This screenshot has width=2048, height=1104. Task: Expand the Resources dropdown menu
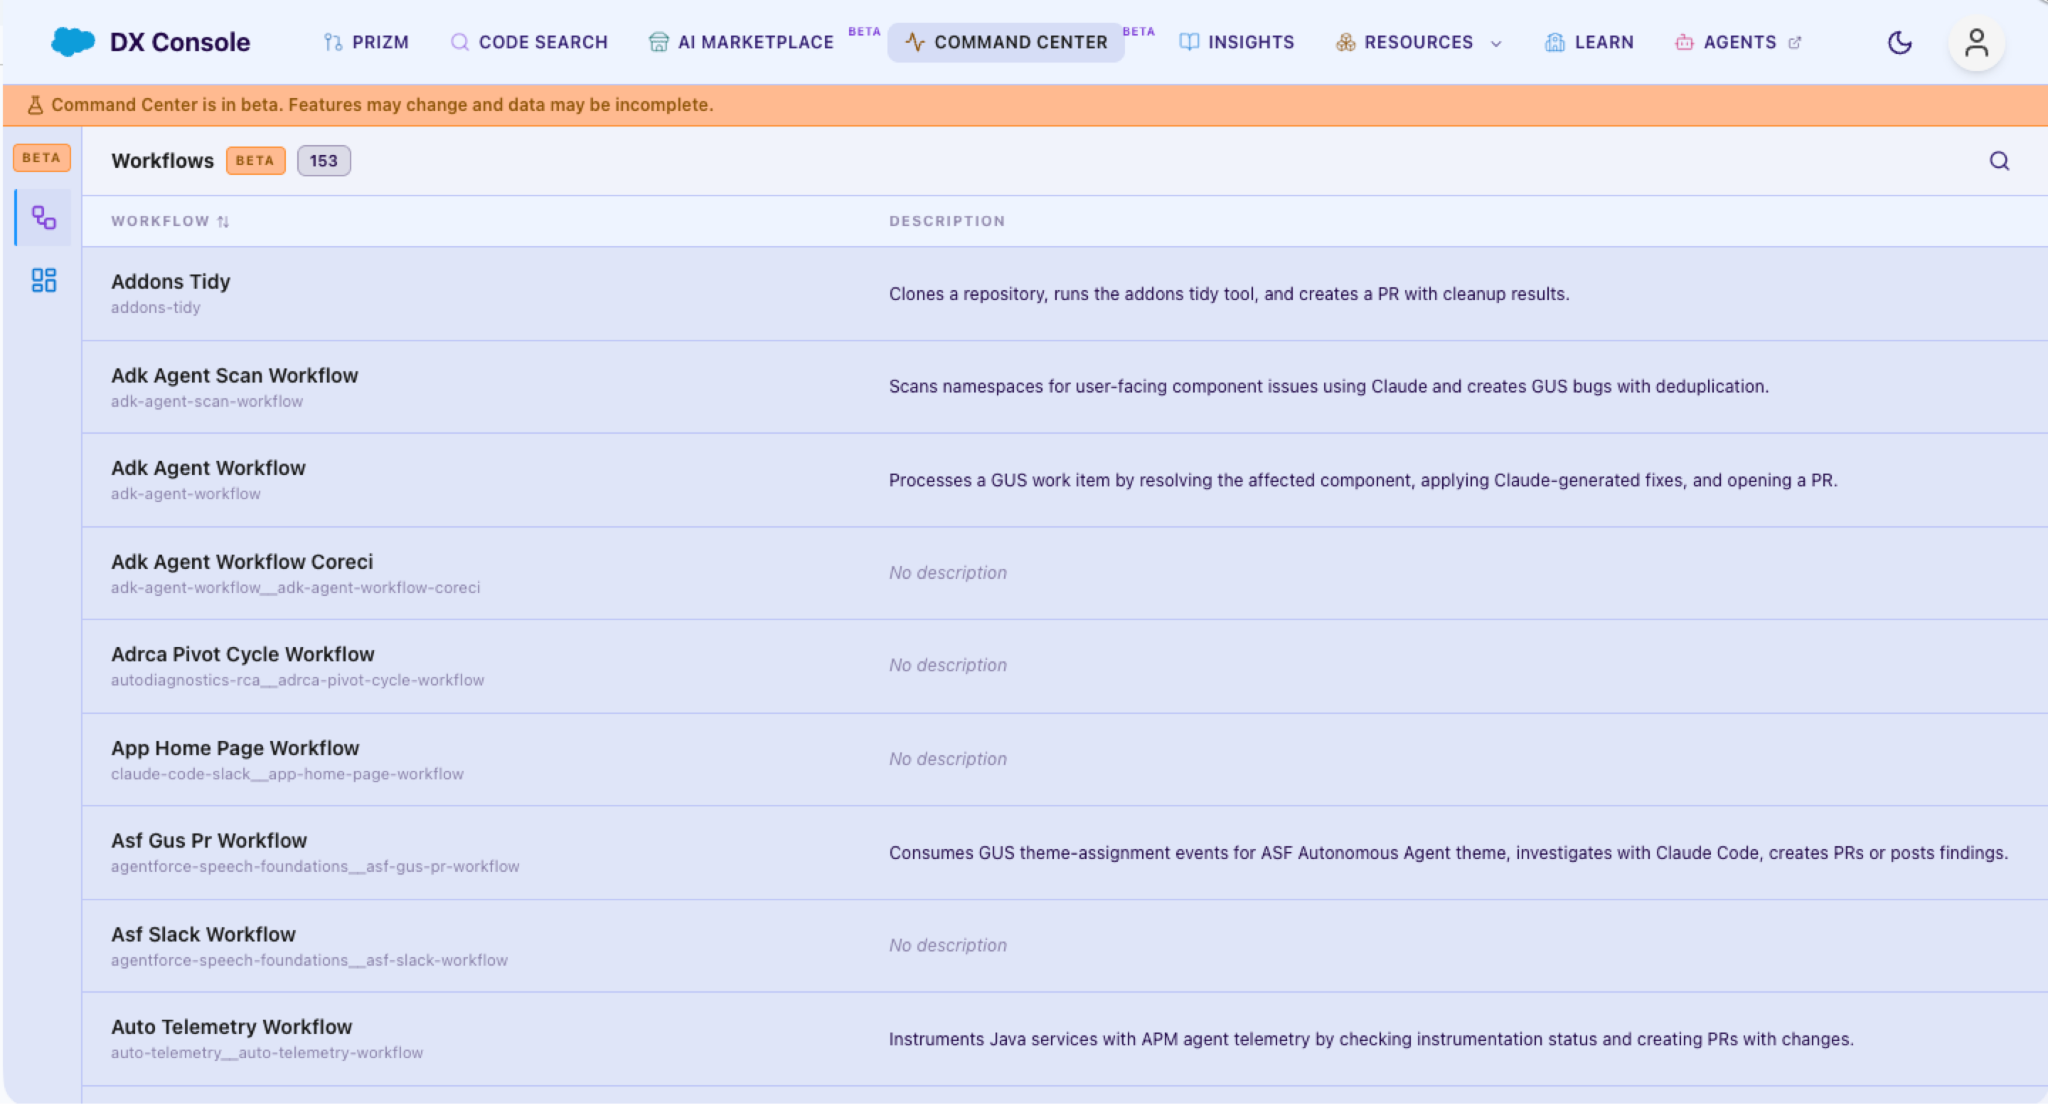click(1419, 42)
